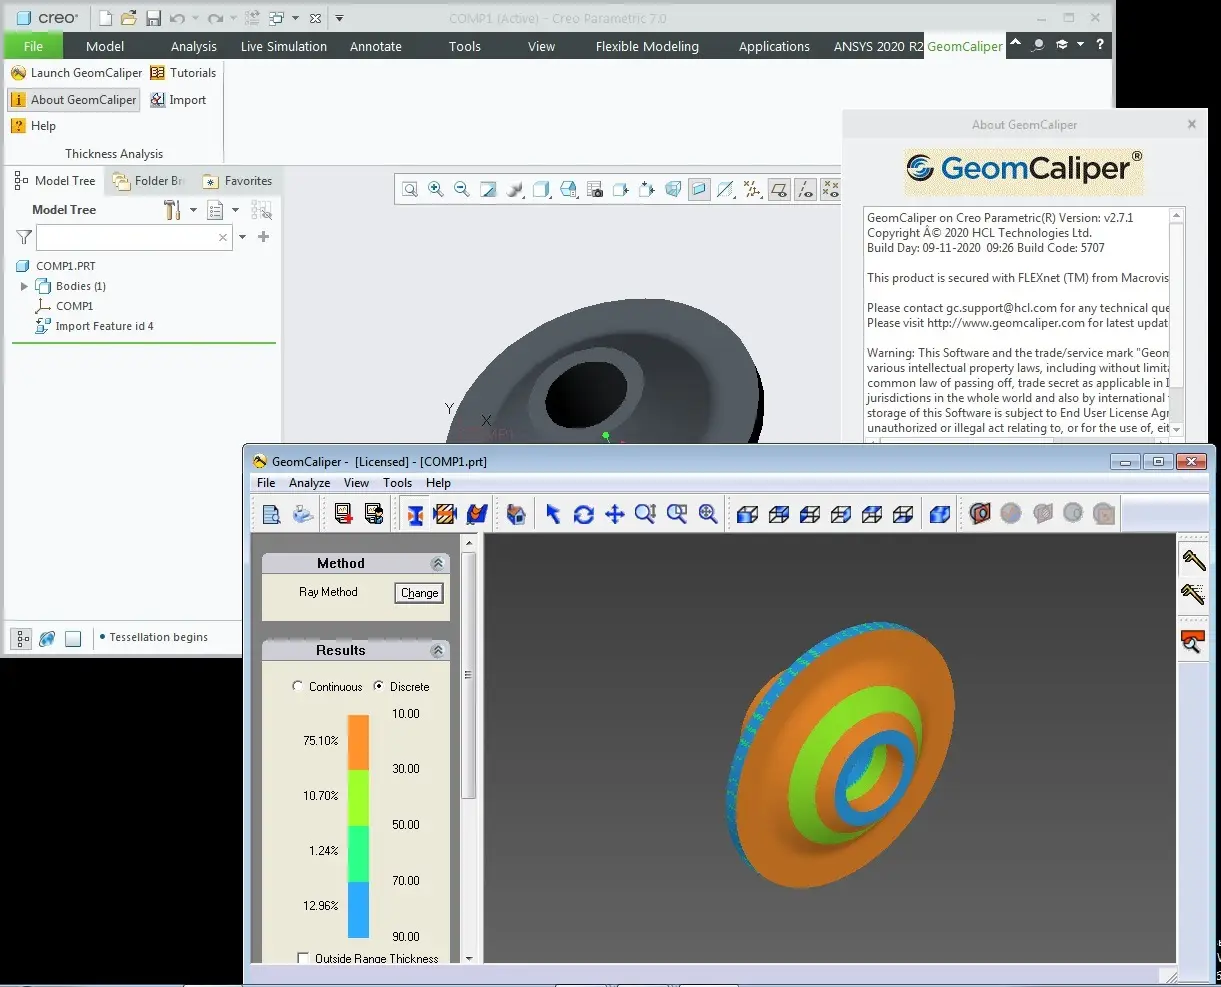Click the home view icon in GeomCaliper toolbar
This screenshot has width=1221, height=987.
pos(516,514)
